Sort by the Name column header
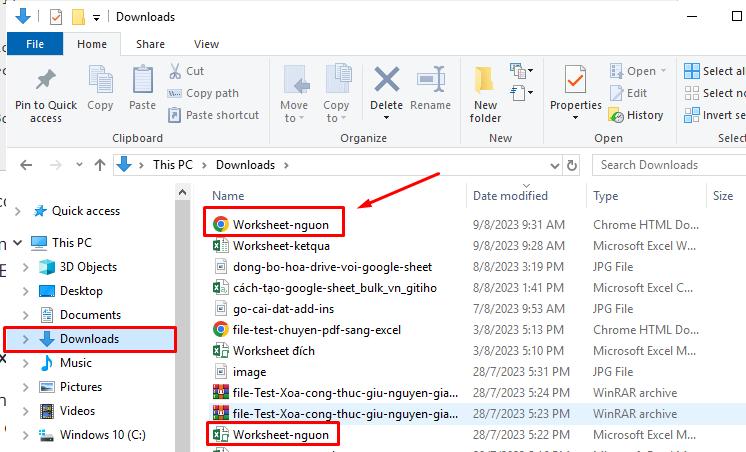 coord(228,196)
